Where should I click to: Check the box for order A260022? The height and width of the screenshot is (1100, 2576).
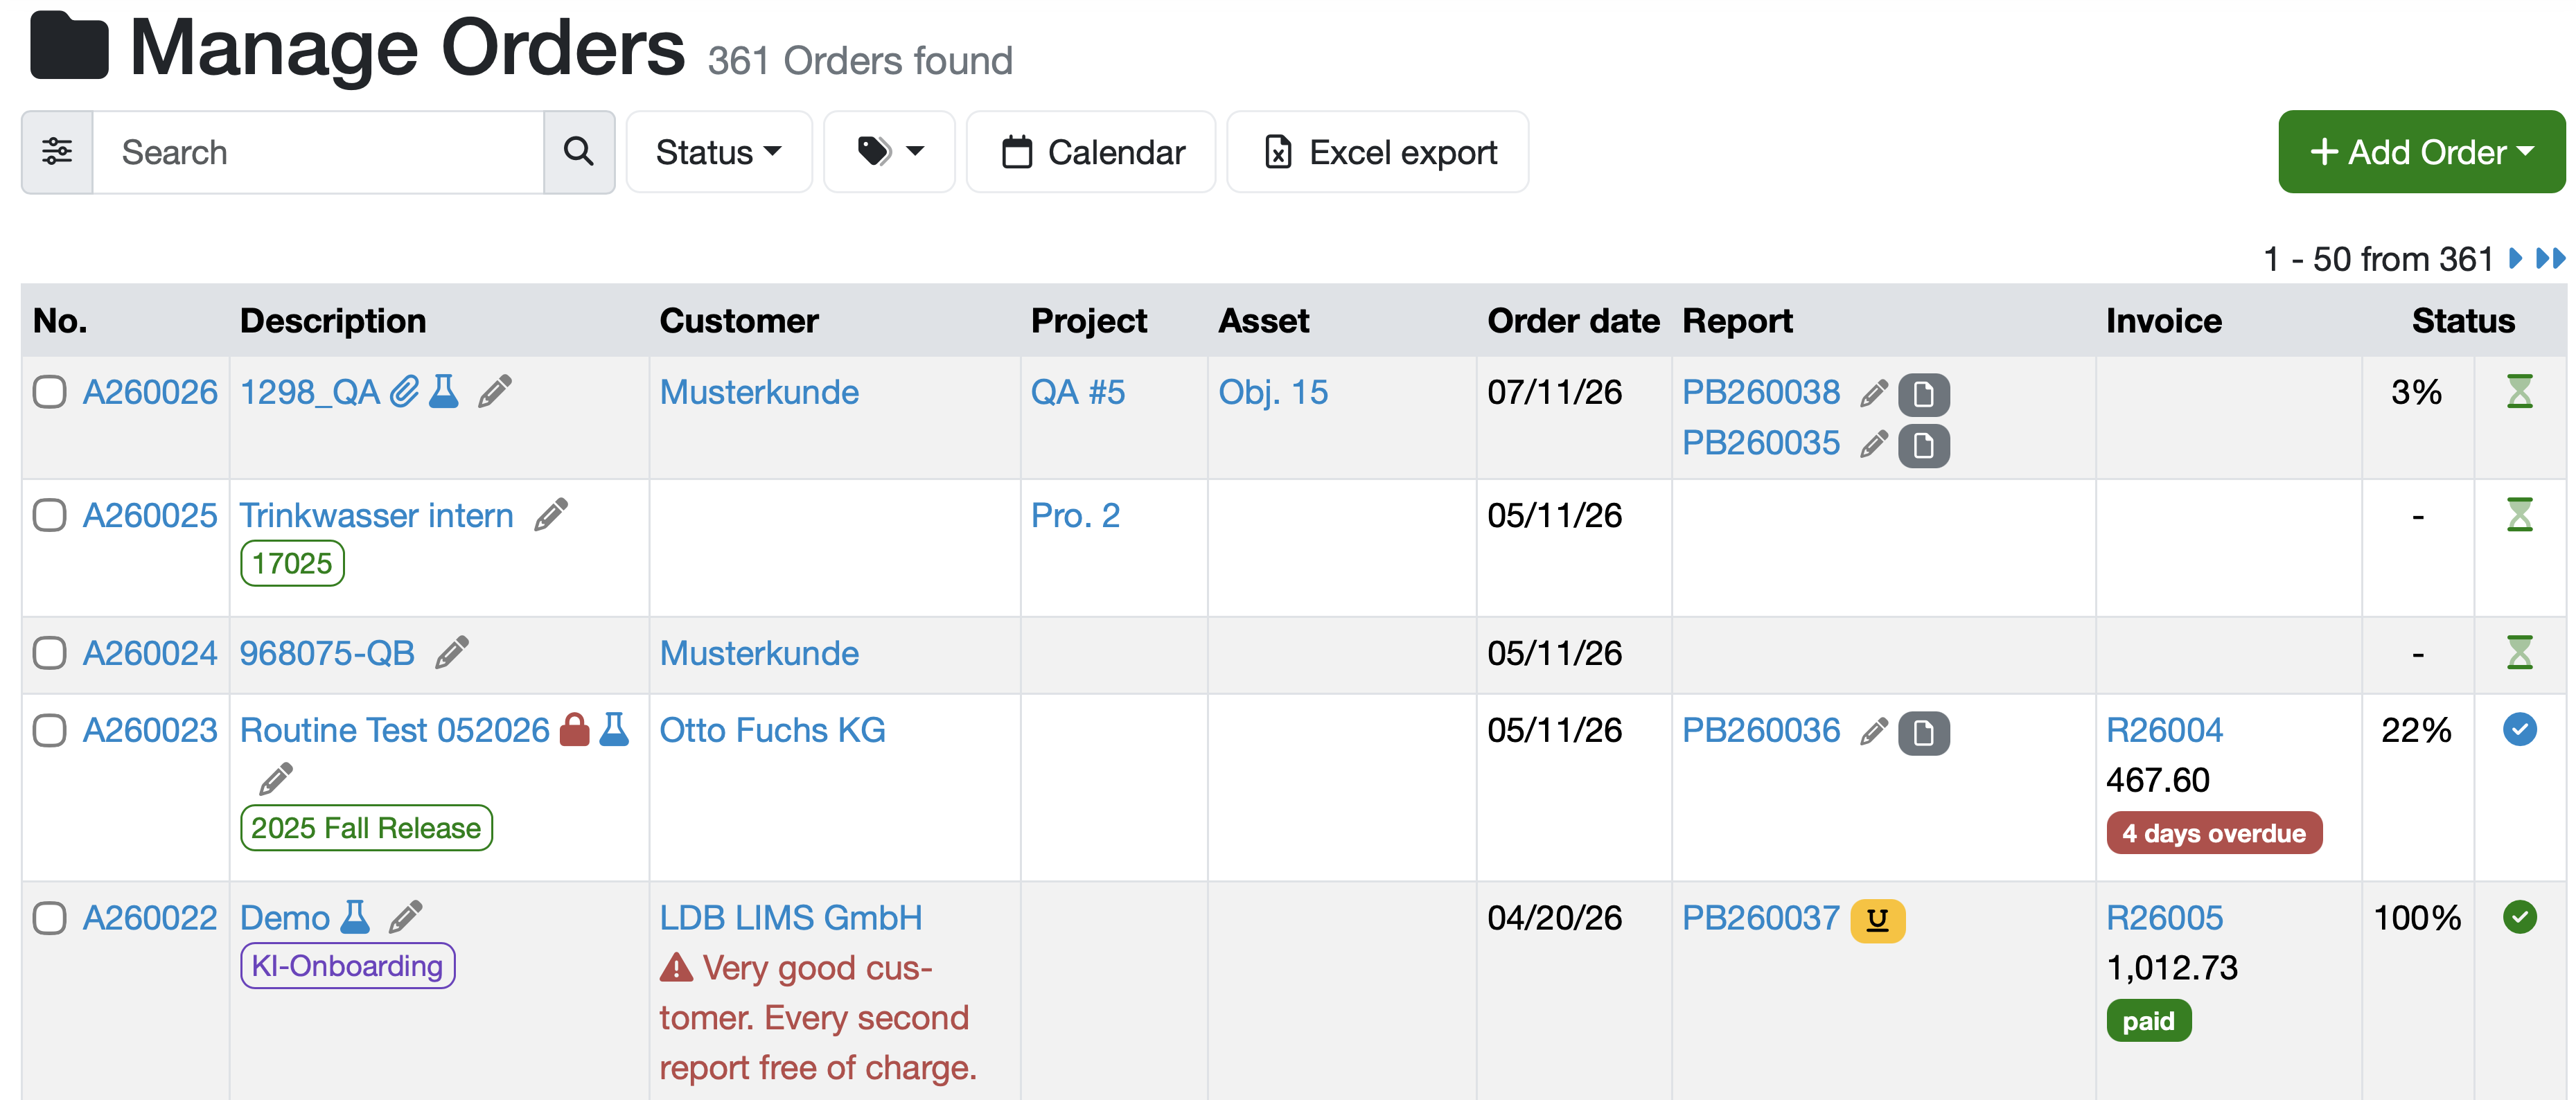pos(49,918)
